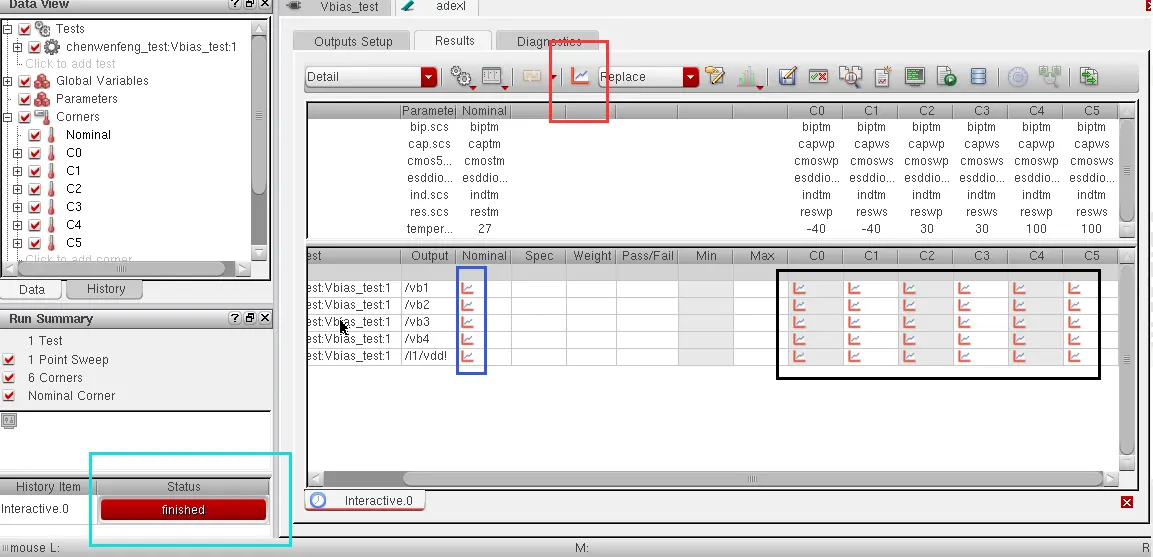Viewport: 1153px width, 557px height.
Task: Switch to Vbias_test window tab
Action: point(340,7)
